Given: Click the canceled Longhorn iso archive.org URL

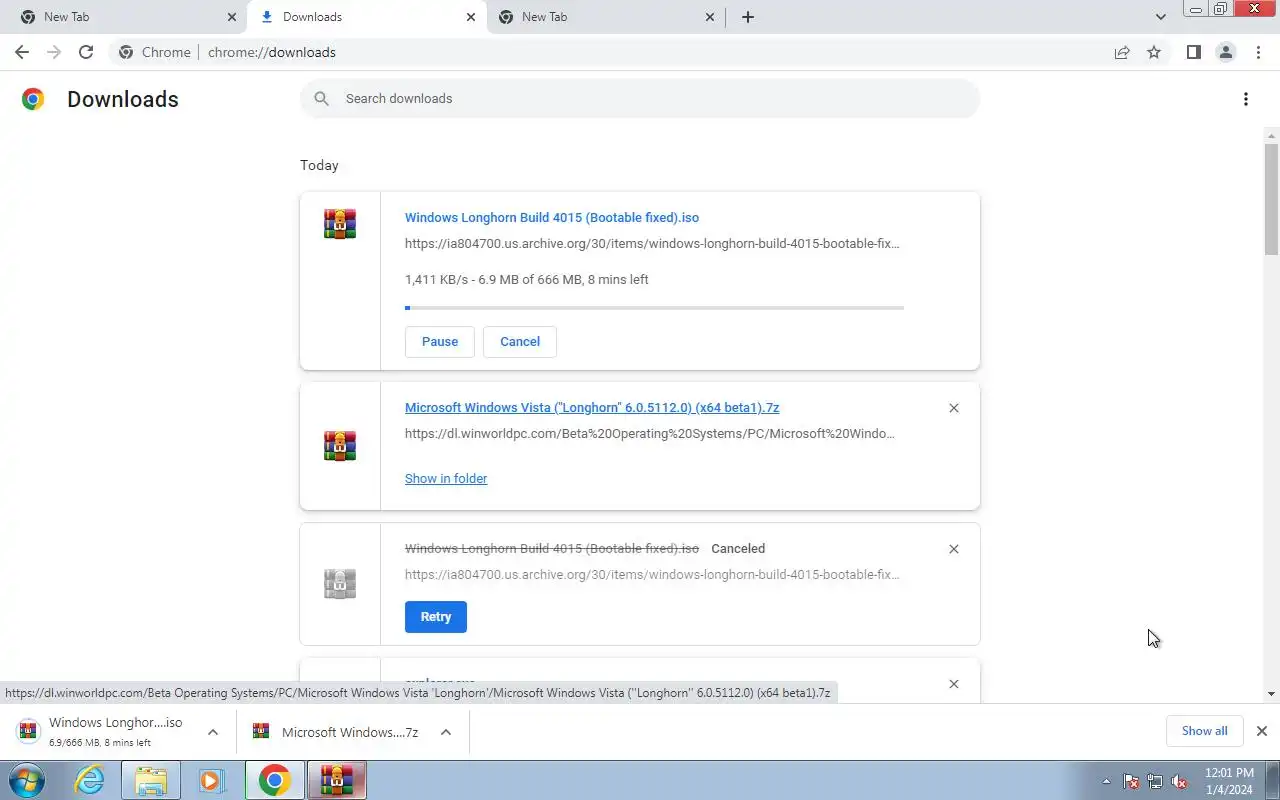Looking at the screenshot, I should click(x=652, y=575).
